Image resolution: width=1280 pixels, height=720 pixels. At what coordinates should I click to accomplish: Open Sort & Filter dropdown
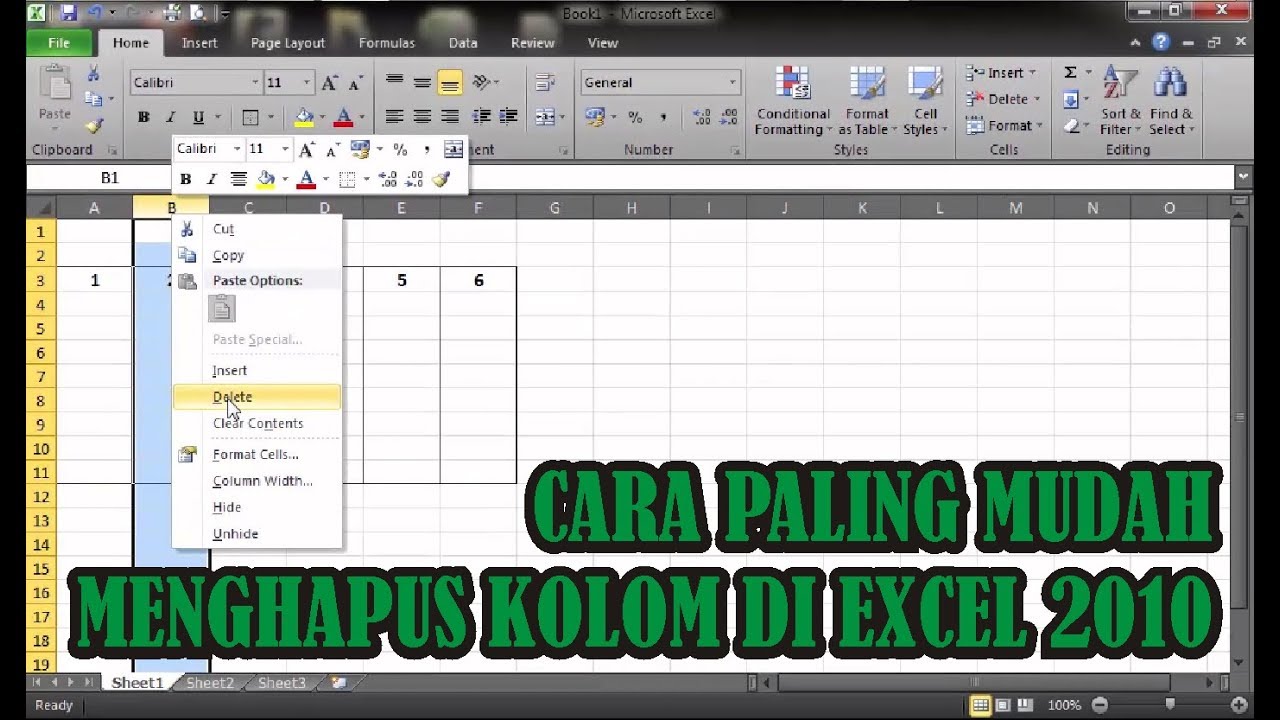coord(1119,102)
